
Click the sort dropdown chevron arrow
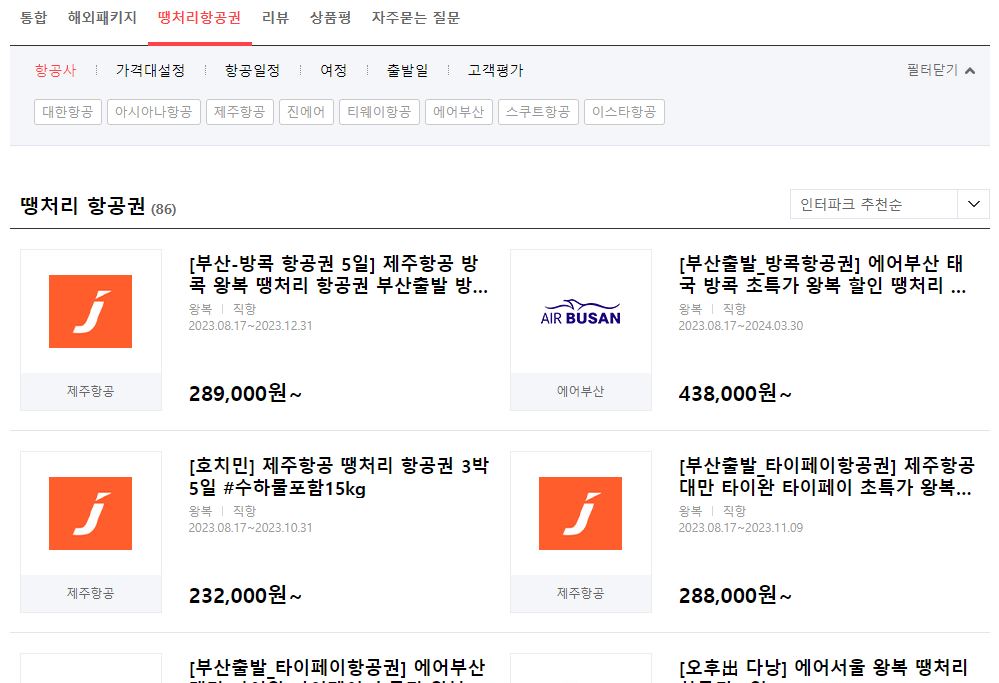click(974, 204)
